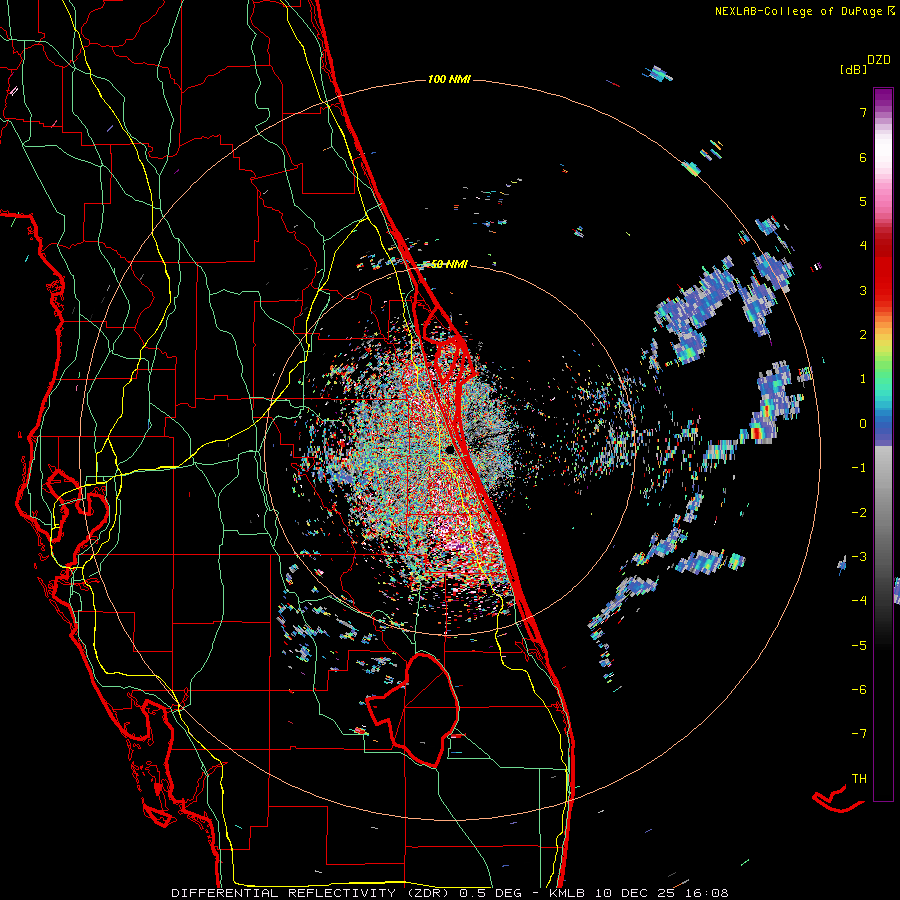This screenshot has height=900, width=900.
Task: Click the KMLB station identifier in the caption
Action: [569, 893]
